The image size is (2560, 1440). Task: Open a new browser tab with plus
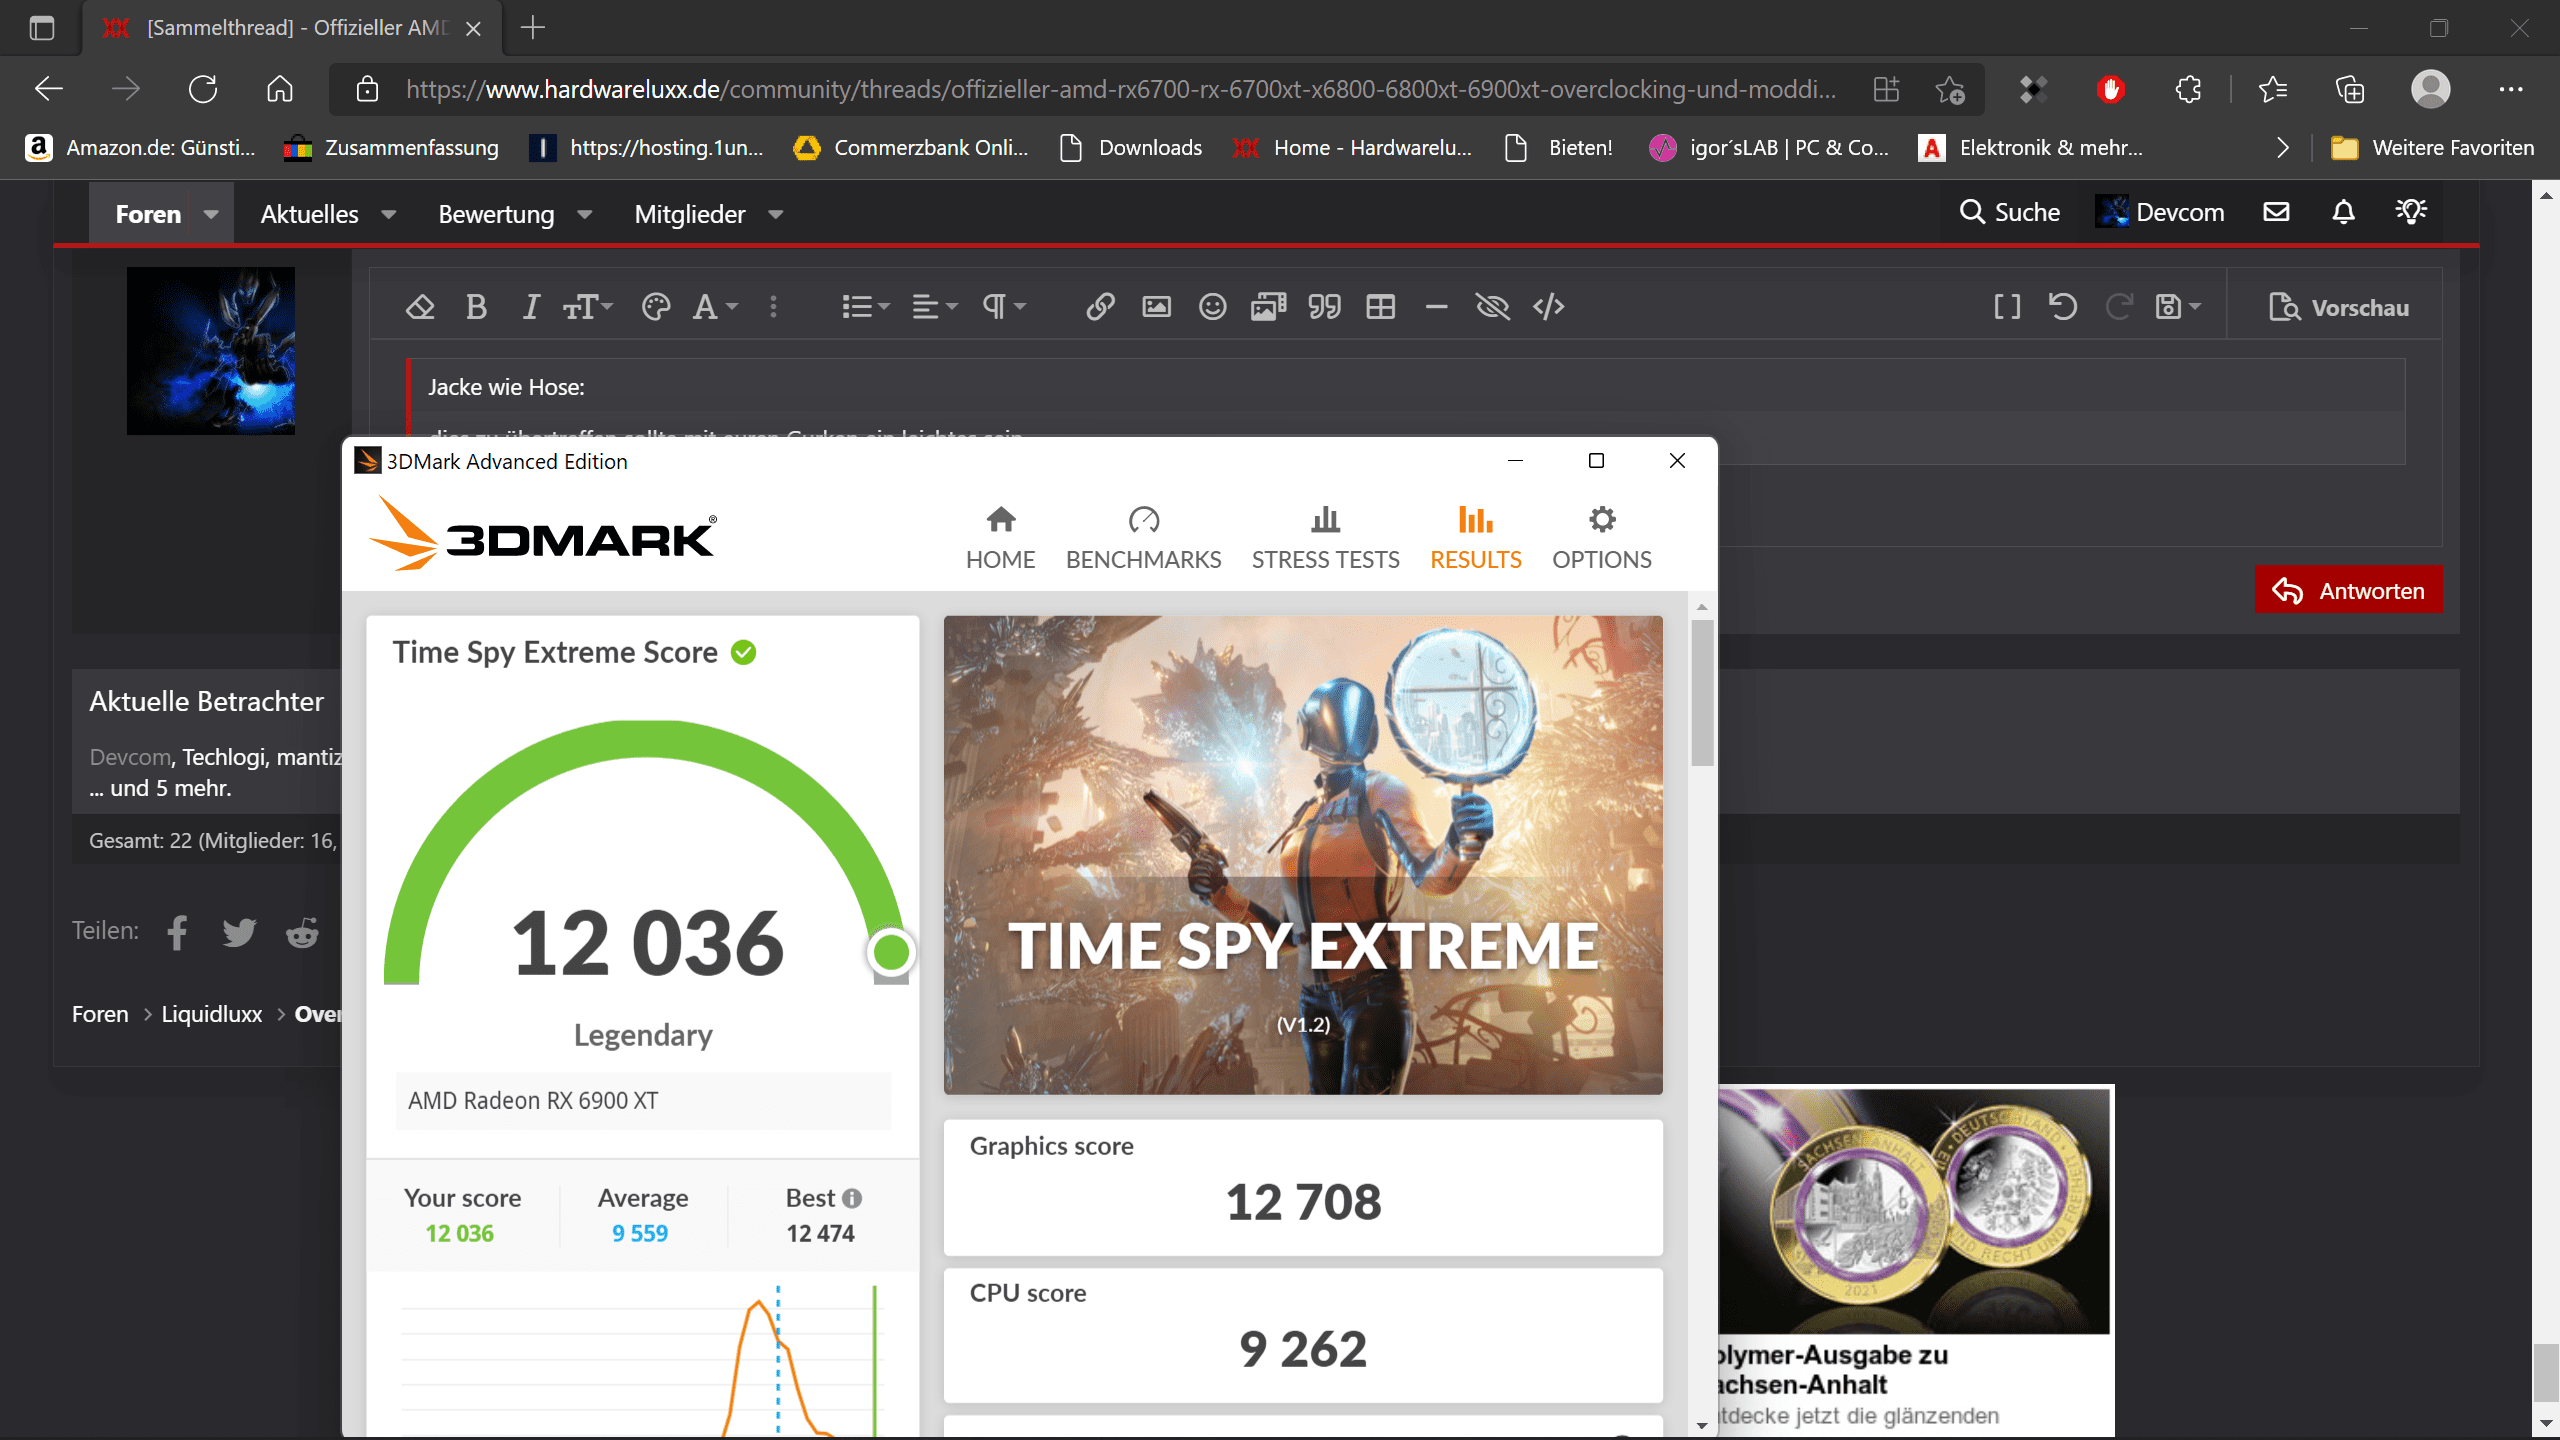[533, 28]
